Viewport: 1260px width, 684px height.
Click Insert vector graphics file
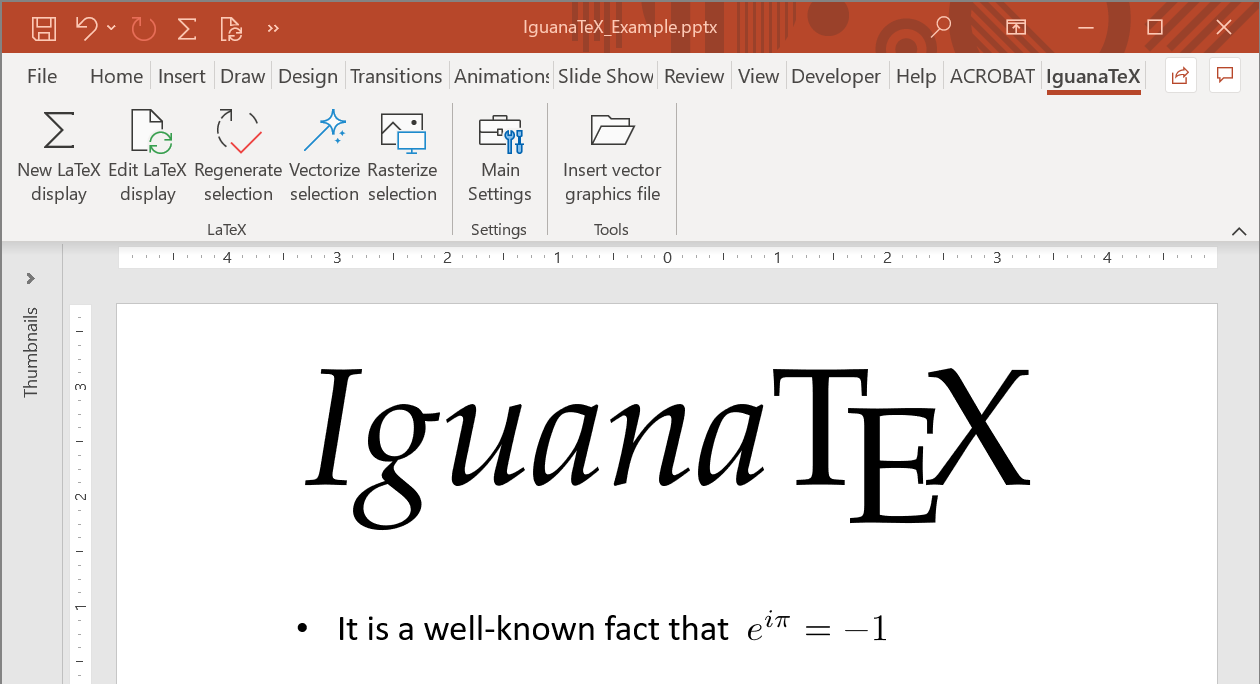[612, 157]
